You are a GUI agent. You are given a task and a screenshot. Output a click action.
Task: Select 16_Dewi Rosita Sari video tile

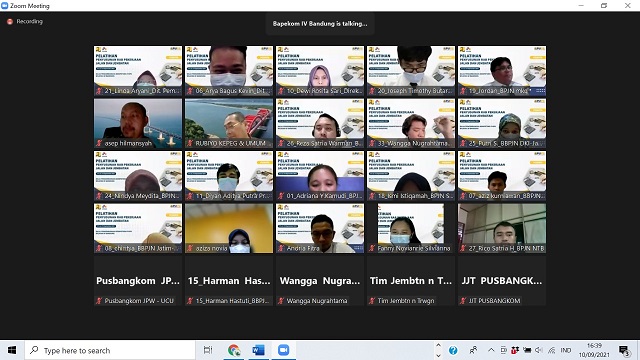(x=320, y=71)
